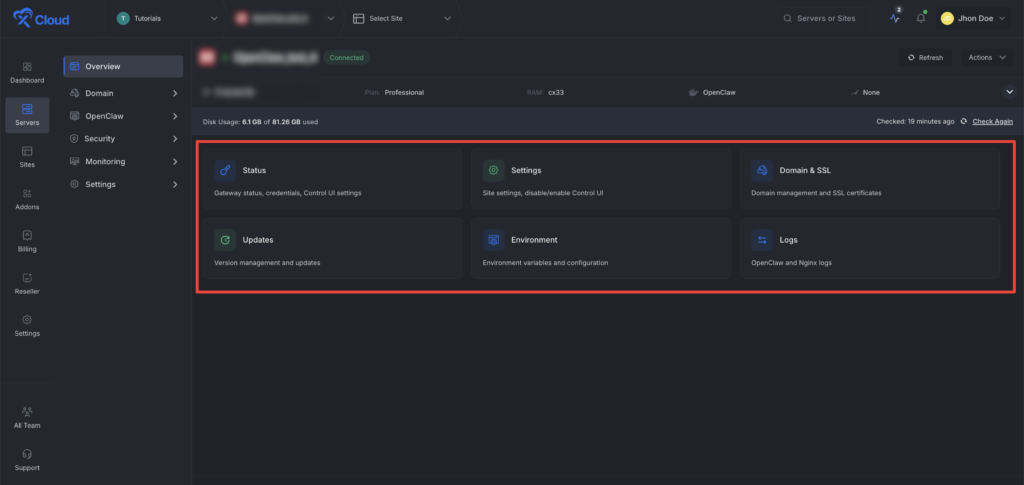Expand the server details chevron
1024x485 pixels.
click(x=1008, y=92)
